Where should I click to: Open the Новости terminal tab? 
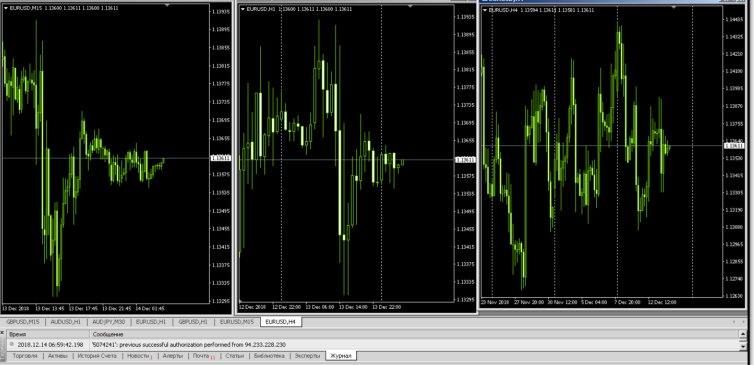pyautogui.click(x=139, y=356)
